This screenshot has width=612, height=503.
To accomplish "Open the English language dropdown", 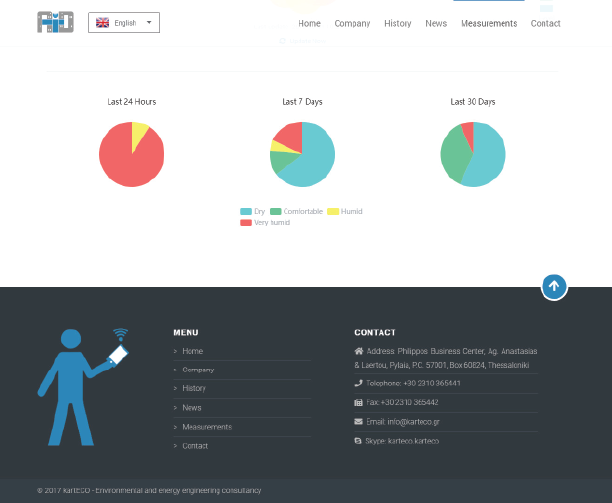I will point(124,22).
